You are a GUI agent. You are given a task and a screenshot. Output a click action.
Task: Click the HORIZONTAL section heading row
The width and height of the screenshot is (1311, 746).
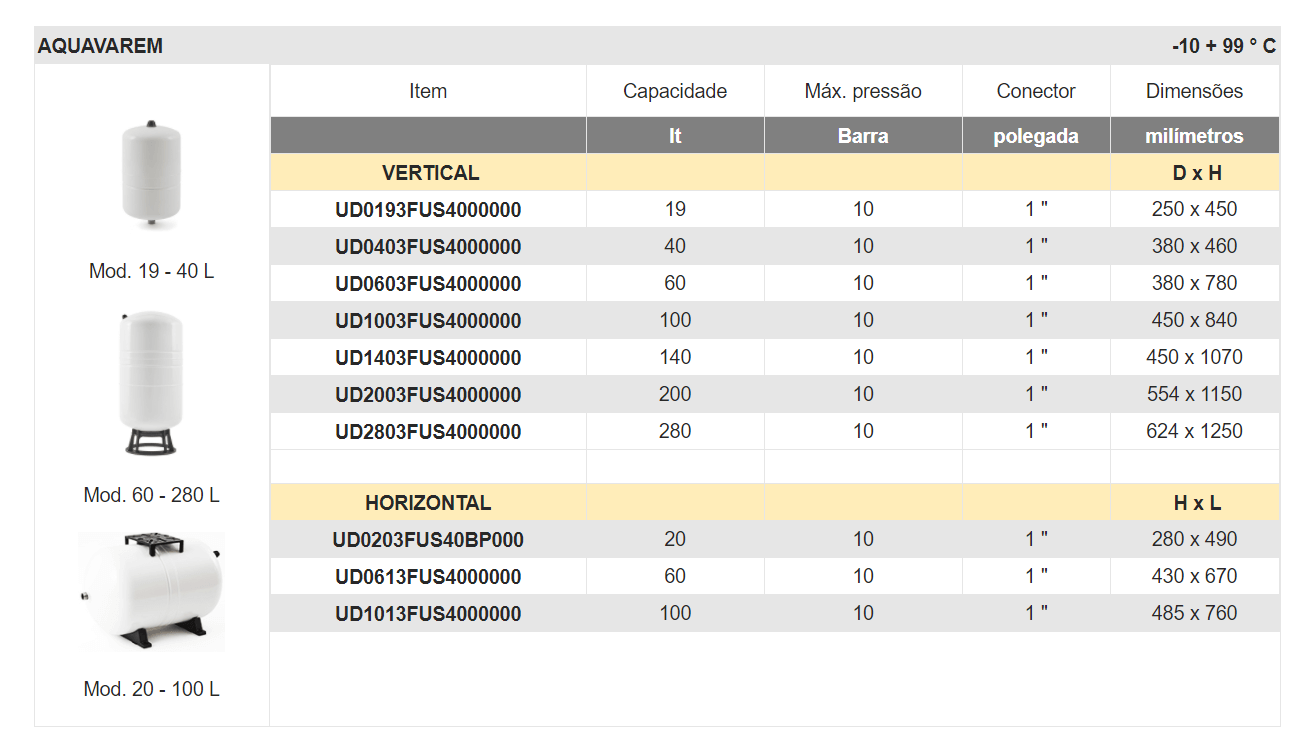tap(428, 503)
